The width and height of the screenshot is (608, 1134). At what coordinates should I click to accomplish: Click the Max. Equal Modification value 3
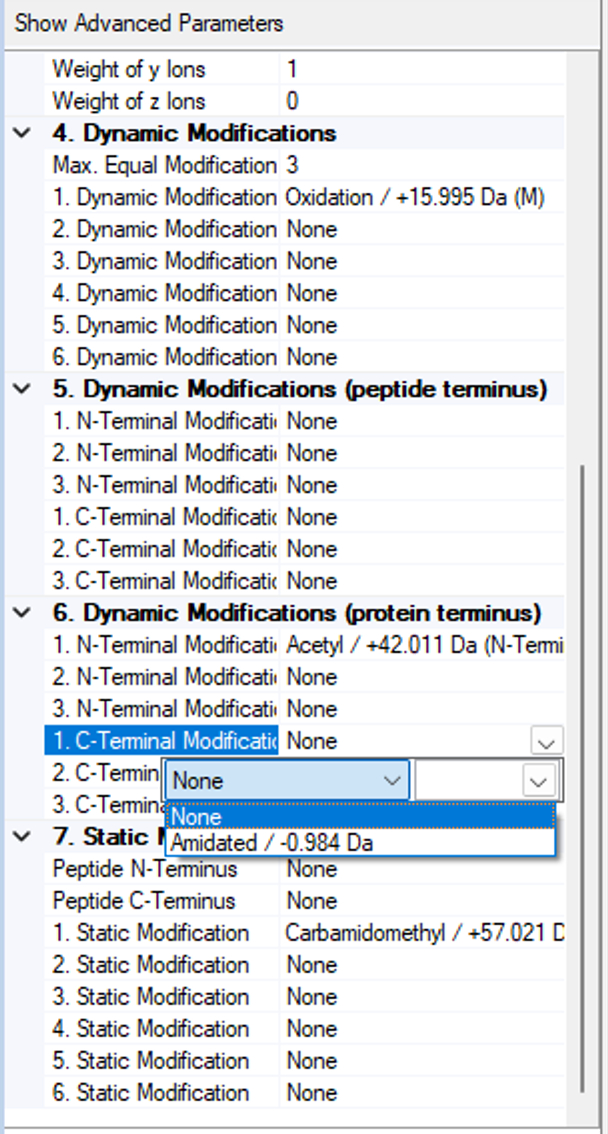292,166
